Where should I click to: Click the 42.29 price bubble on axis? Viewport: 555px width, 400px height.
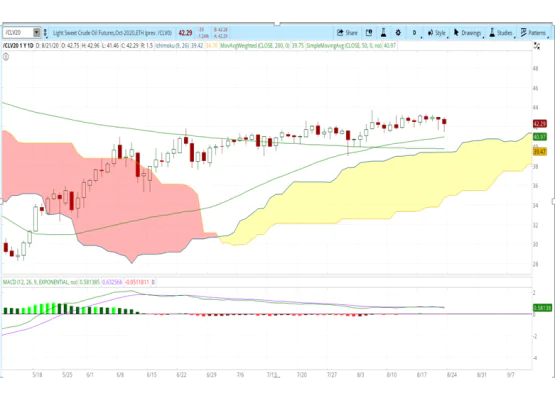540,124
